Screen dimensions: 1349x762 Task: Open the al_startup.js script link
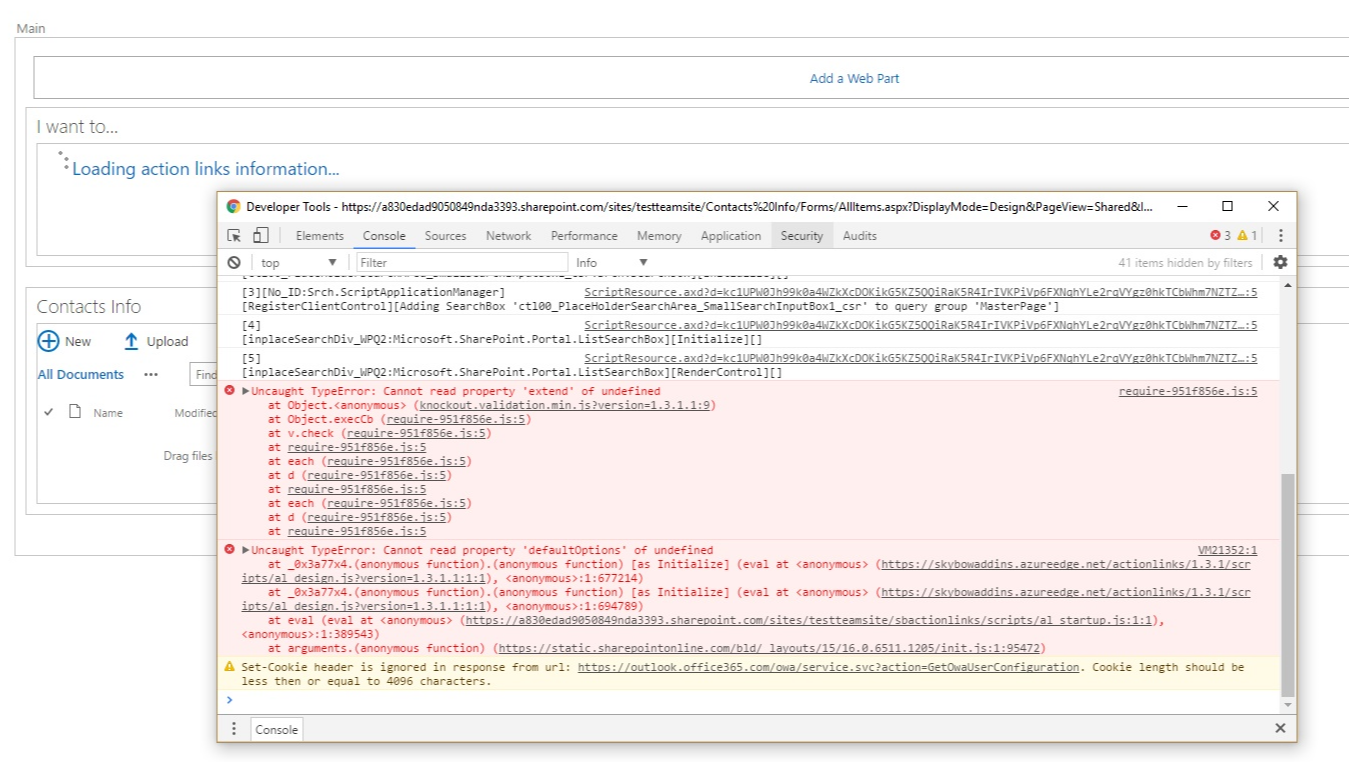click(807, 620)
